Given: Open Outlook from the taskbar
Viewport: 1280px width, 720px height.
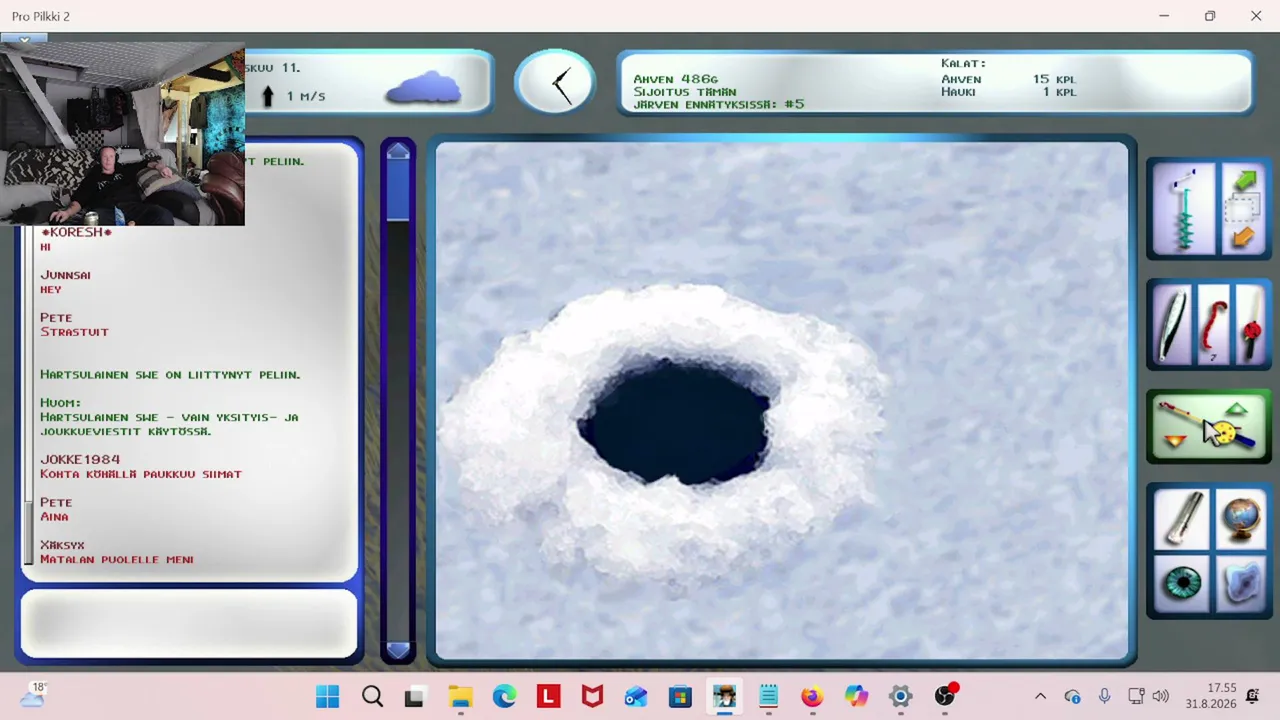Looking at the screenshot, I should [x=636, y=696].
